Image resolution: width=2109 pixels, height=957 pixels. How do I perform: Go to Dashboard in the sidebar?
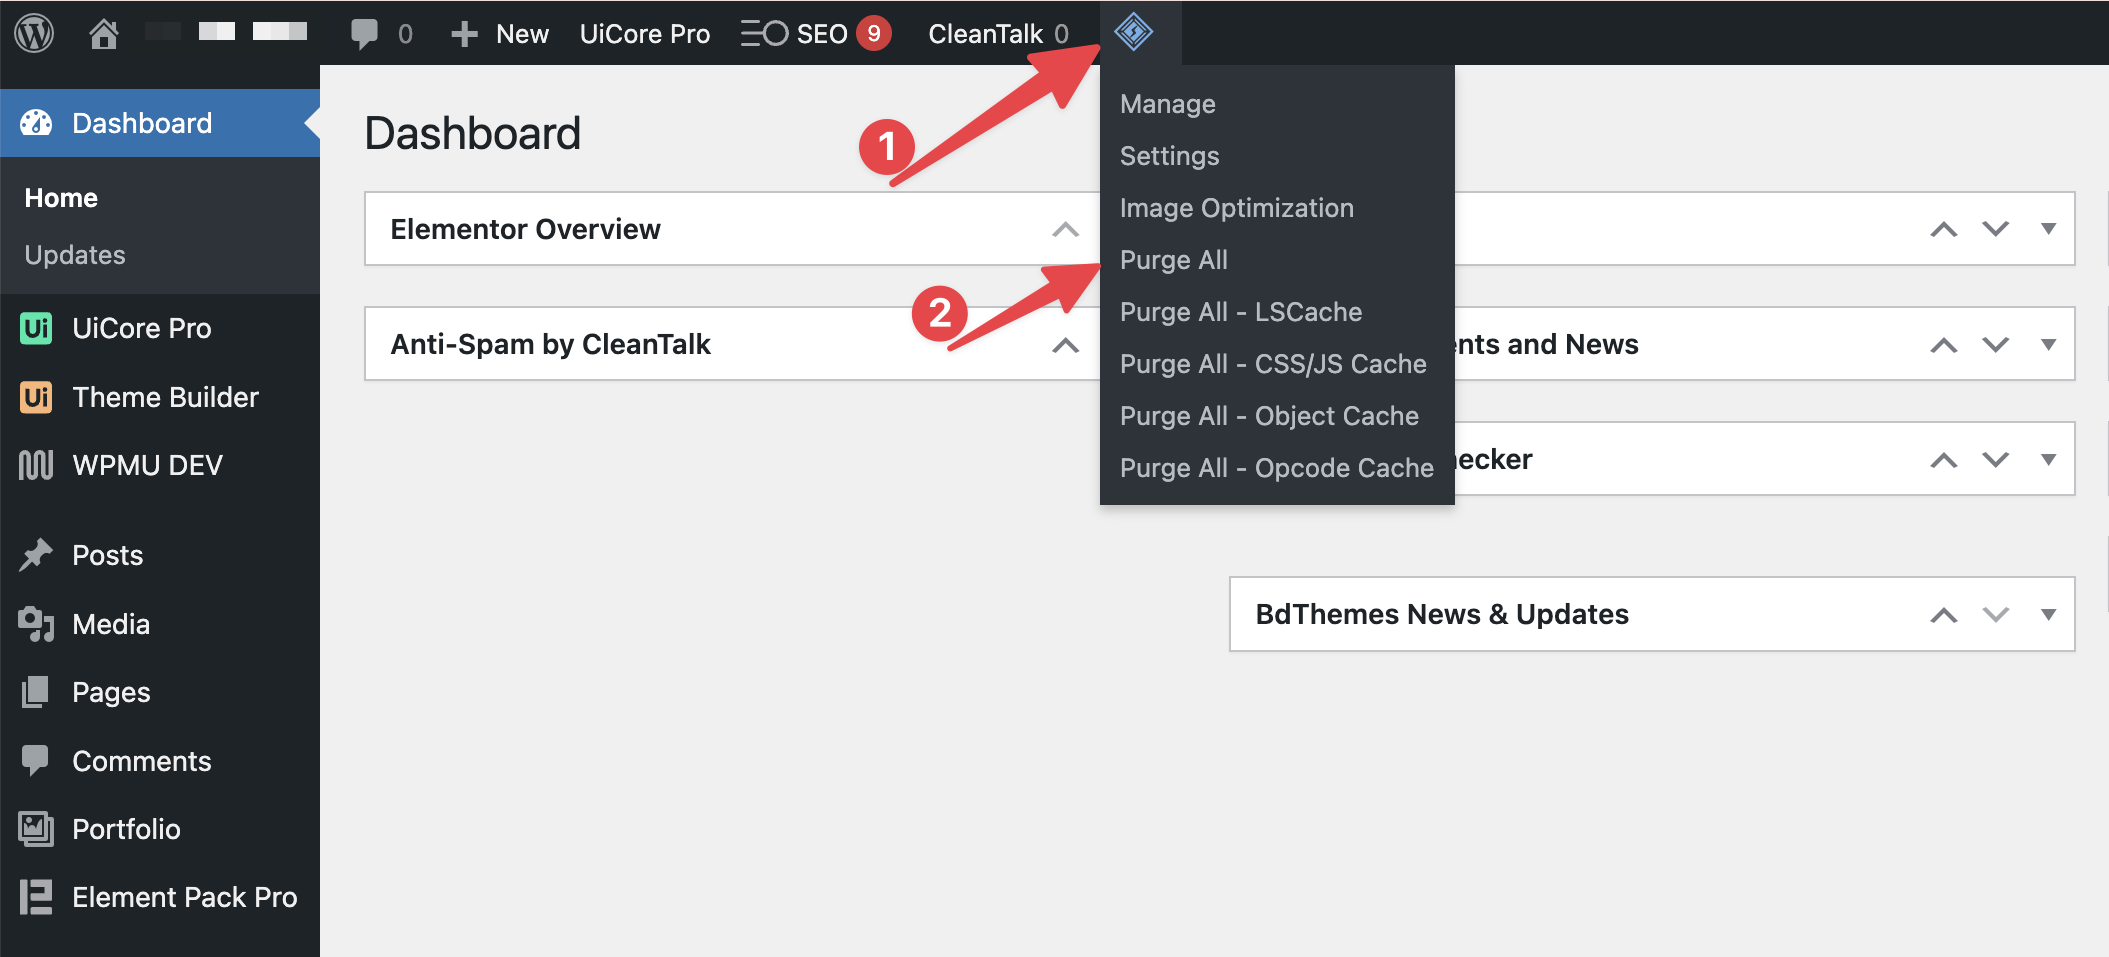(x=160, y=123)
